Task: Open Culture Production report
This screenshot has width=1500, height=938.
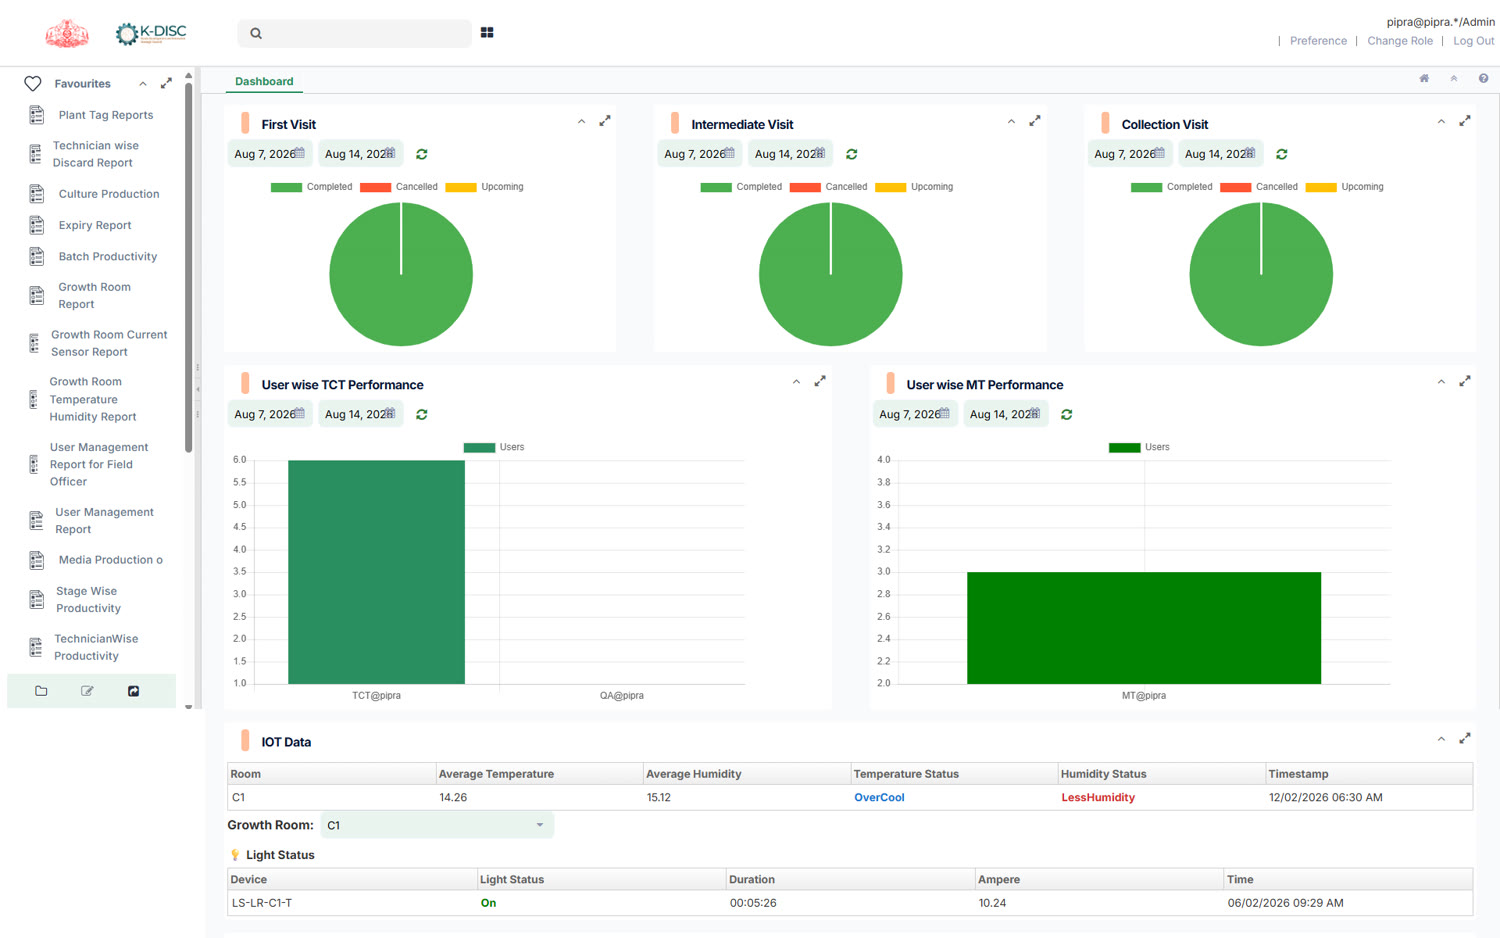Action: (x=109, y=194)
